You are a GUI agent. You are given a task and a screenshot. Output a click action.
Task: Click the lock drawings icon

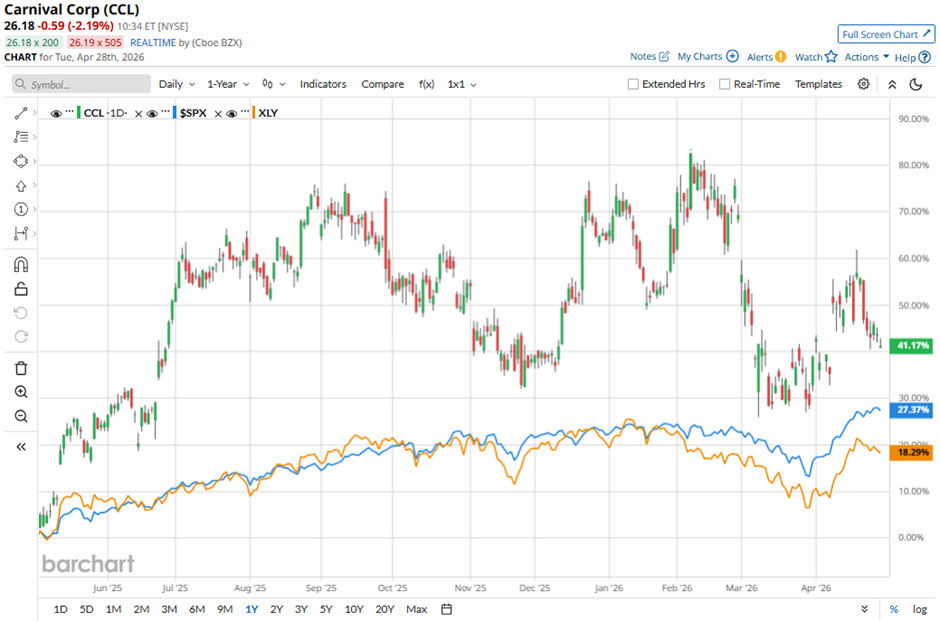pyautogui.click(x=21, y=290)
